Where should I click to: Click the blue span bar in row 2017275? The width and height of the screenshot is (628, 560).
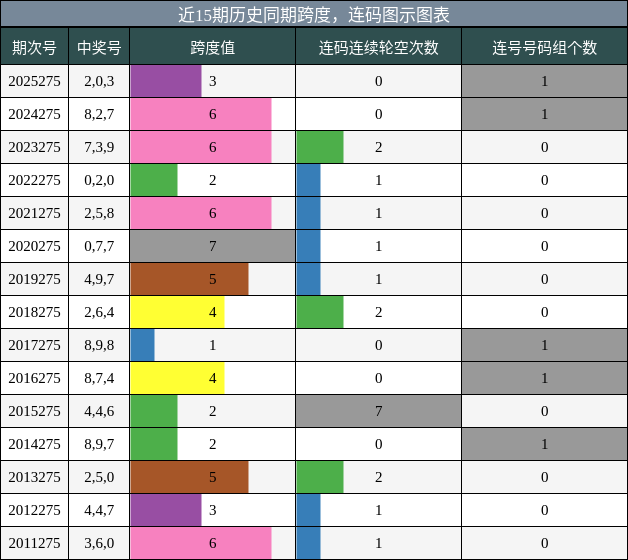(142, 345)
